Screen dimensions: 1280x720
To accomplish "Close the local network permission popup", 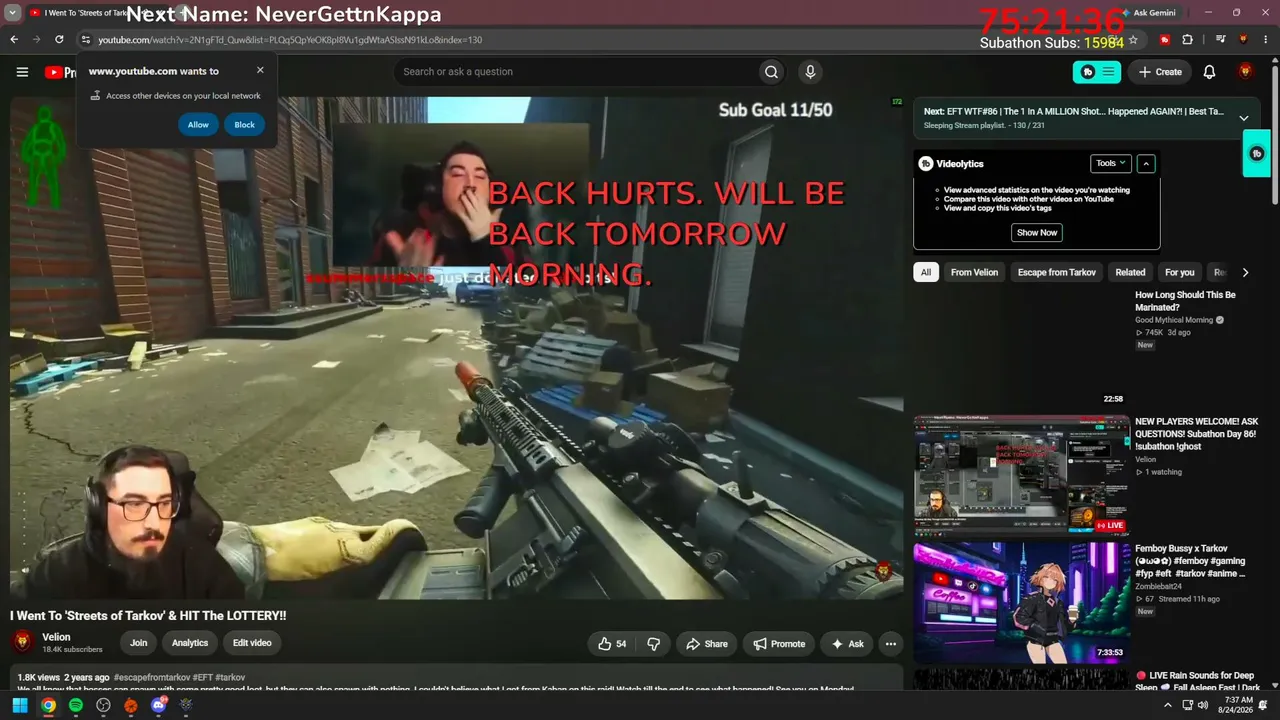I will [260, 71].
